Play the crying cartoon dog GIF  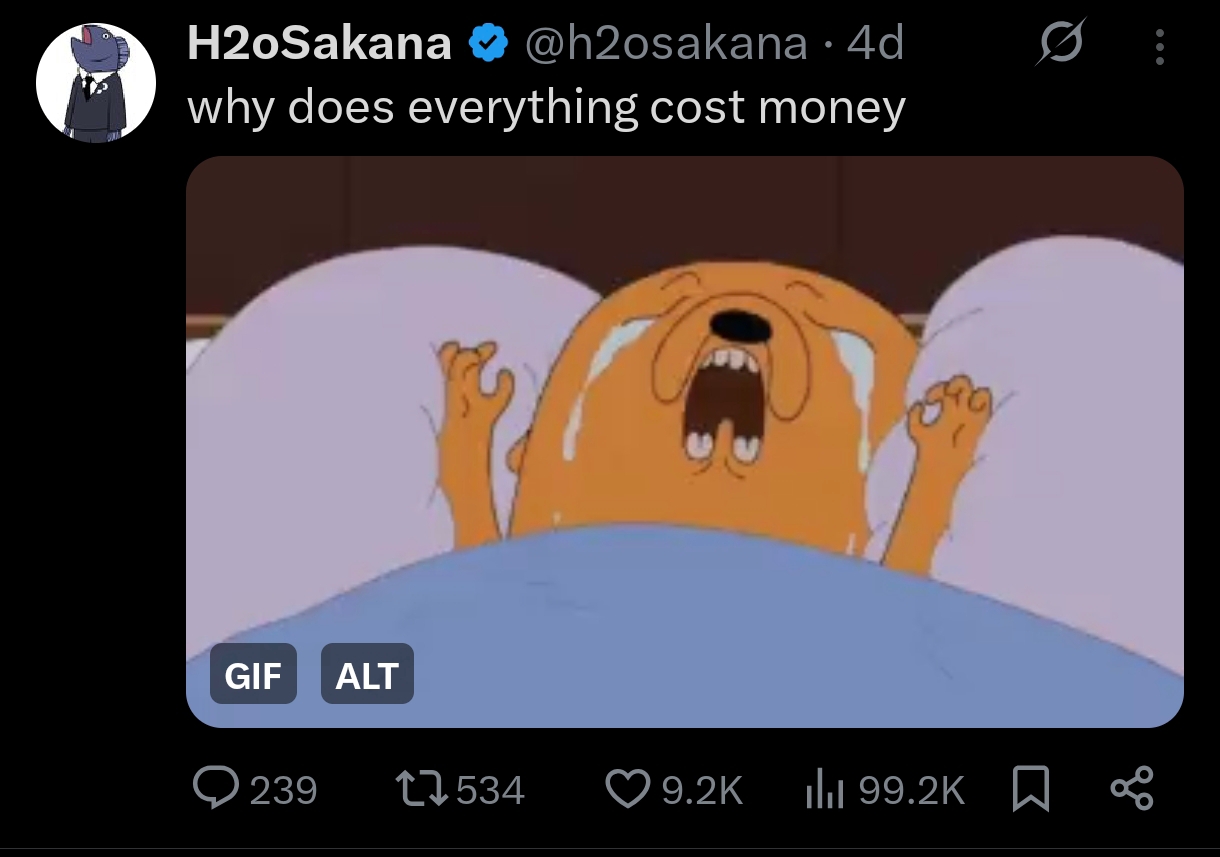685,441
